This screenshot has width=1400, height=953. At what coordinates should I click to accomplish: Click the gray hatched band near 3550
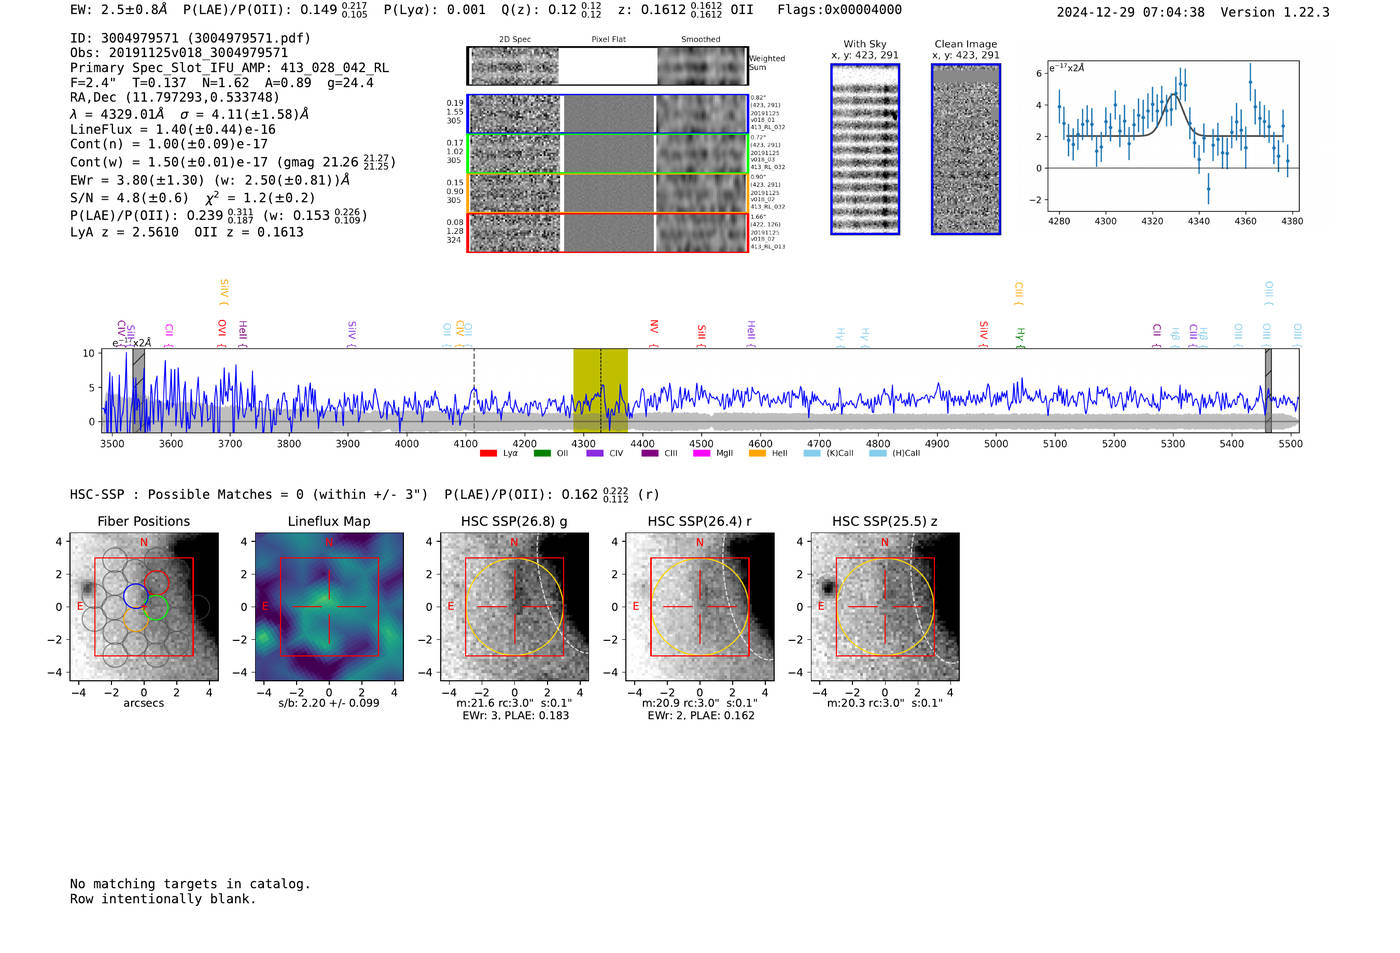138,390
